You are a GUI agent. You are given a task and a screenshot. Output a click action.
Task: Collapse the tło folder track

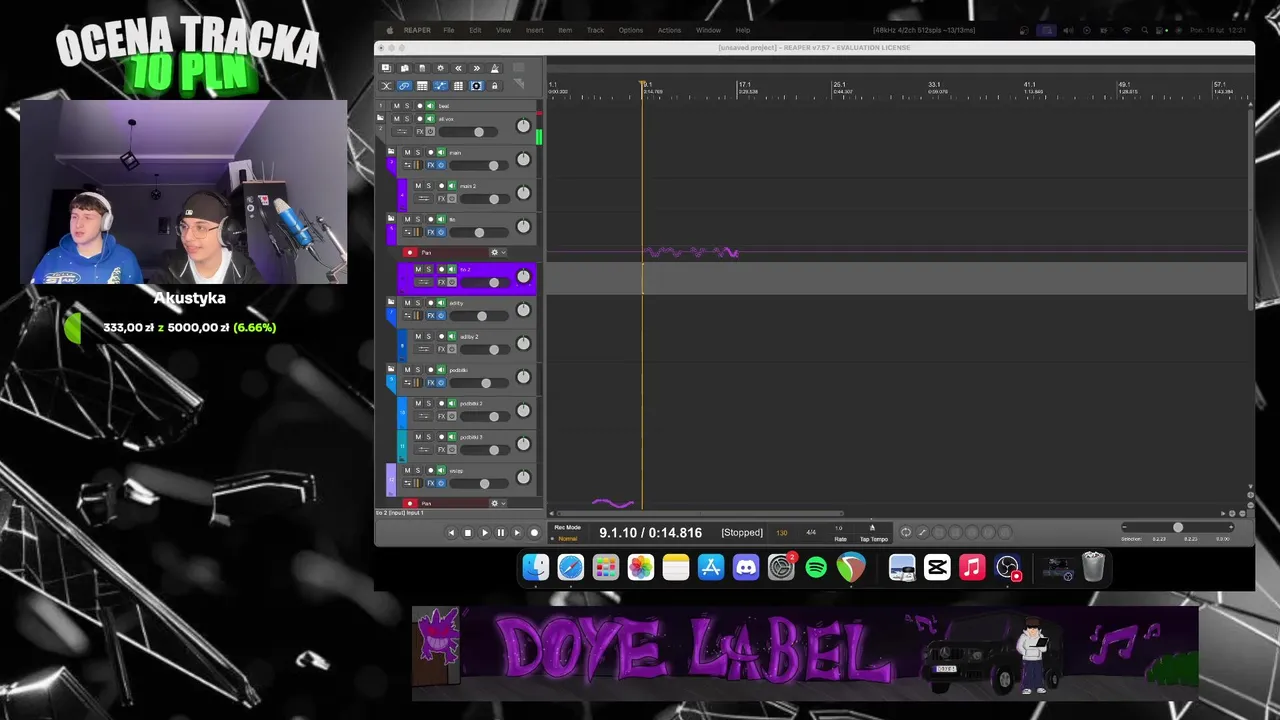click(x=391, y=219)
